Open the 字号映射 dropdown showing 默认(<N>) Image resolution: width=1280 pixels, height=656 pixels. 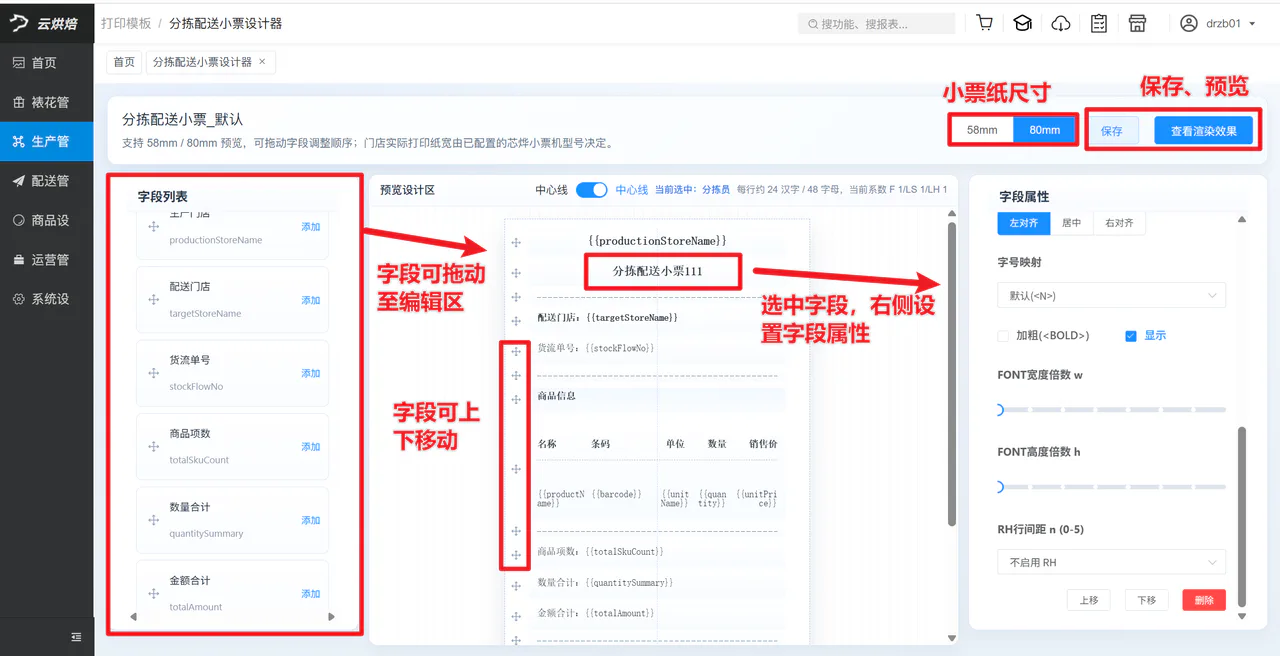click(x=1111, y=295)
